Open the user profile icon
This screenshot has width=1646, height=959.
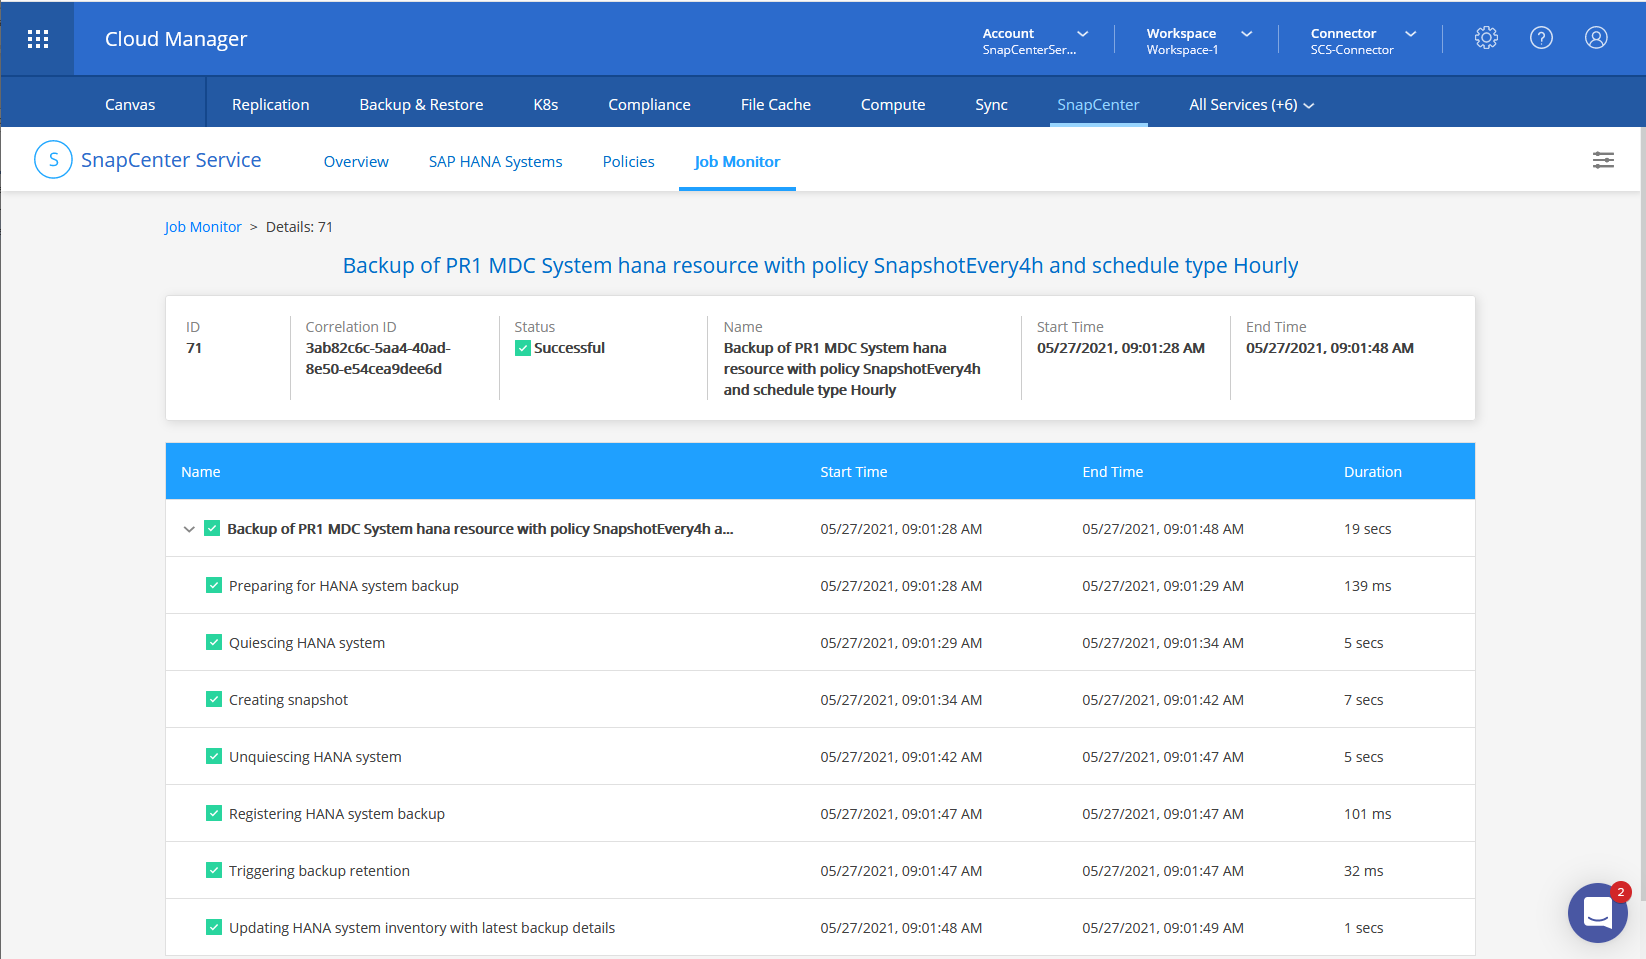(x=1596, y=38)
